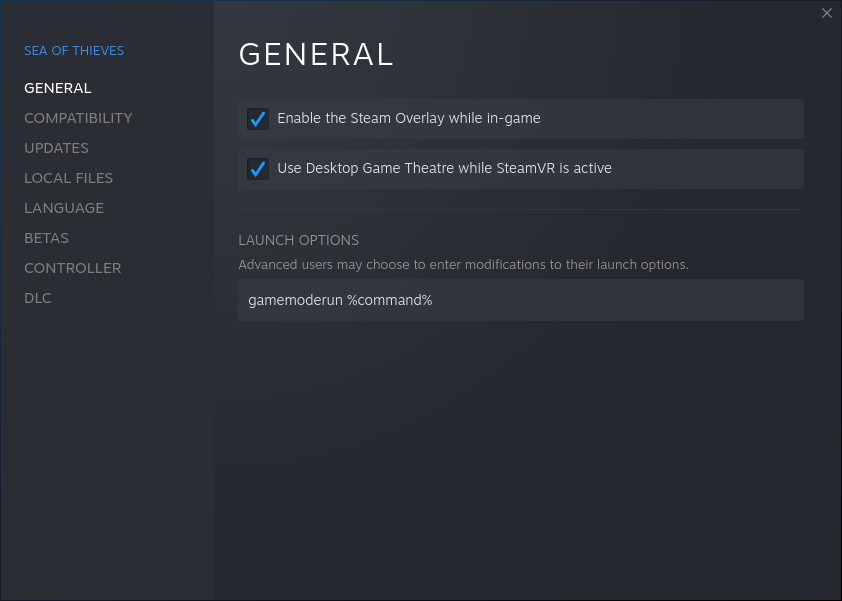Toggle Use Desktop Game Theatre option
The width and height of the screenshot is (842, 601).
521,169
